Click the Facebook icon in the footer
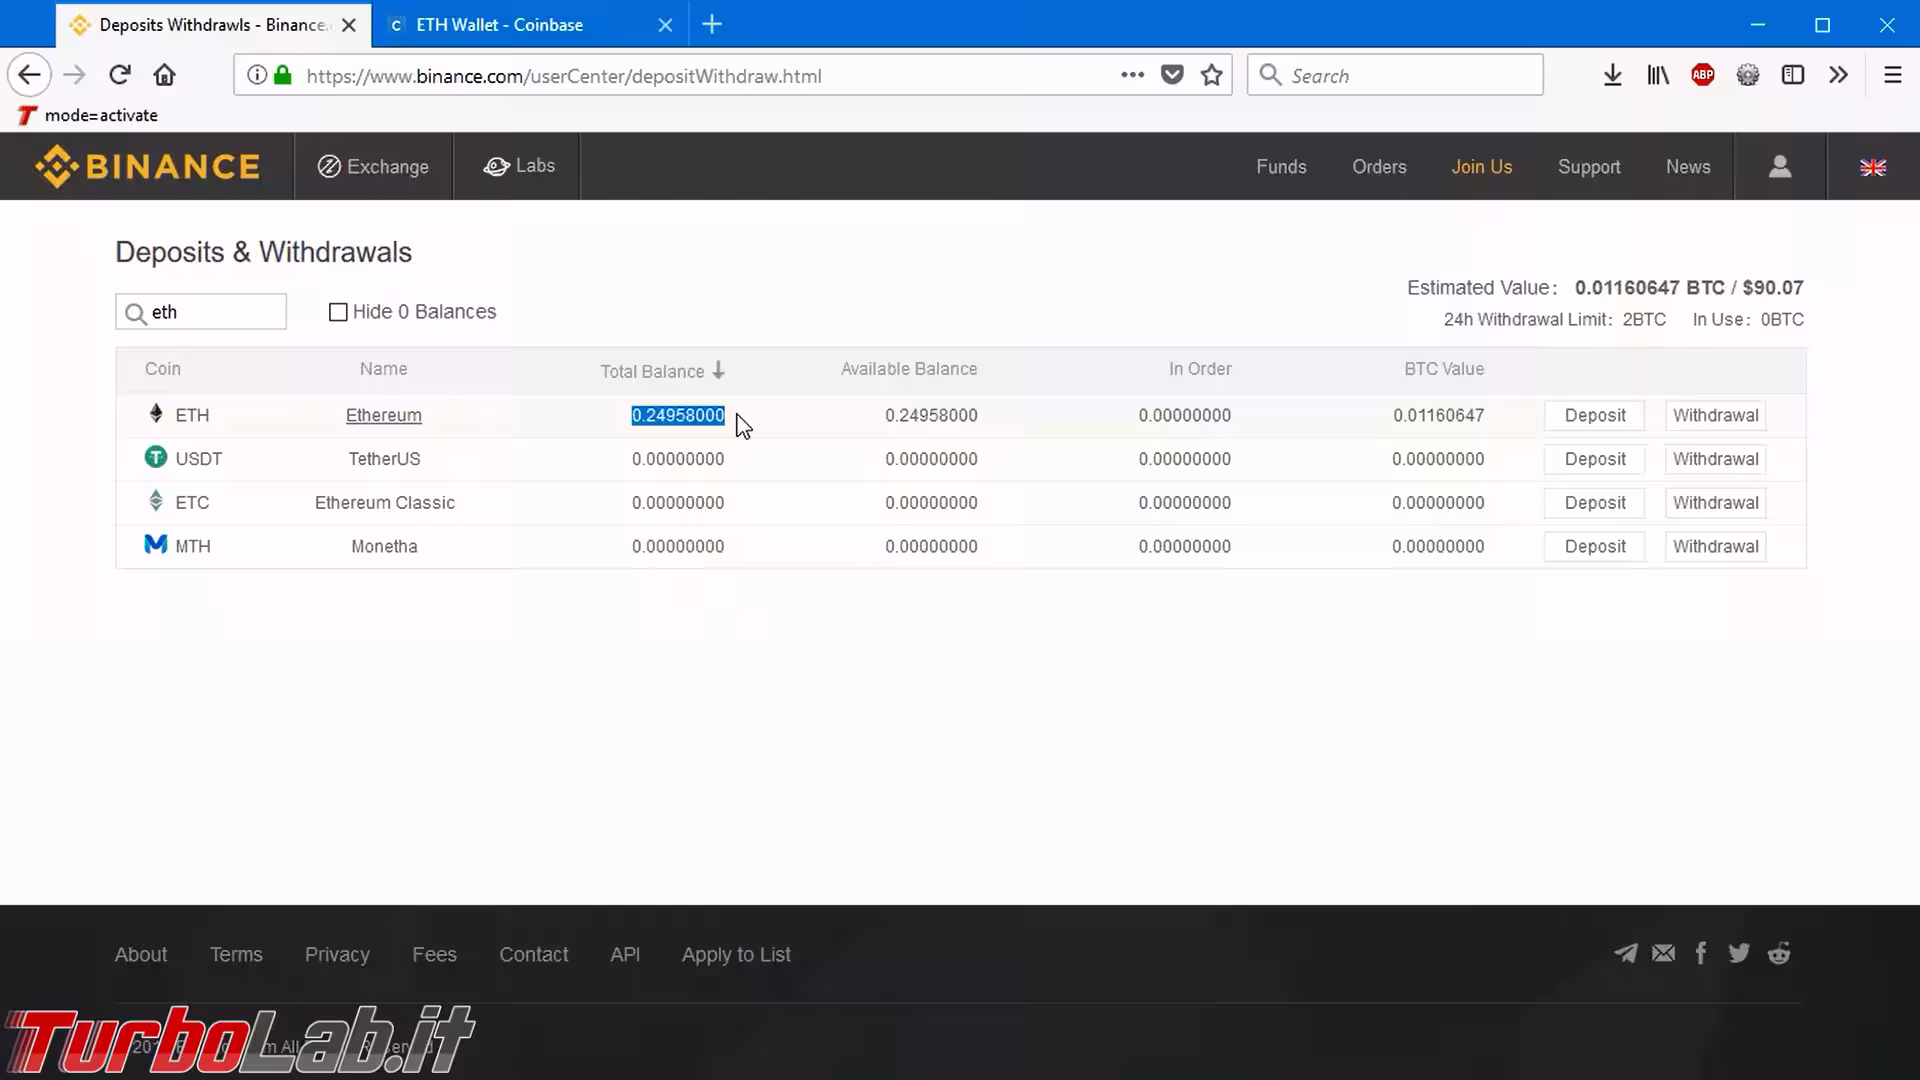Viewport: 1920px width, 1080px height. (1700, 953)
